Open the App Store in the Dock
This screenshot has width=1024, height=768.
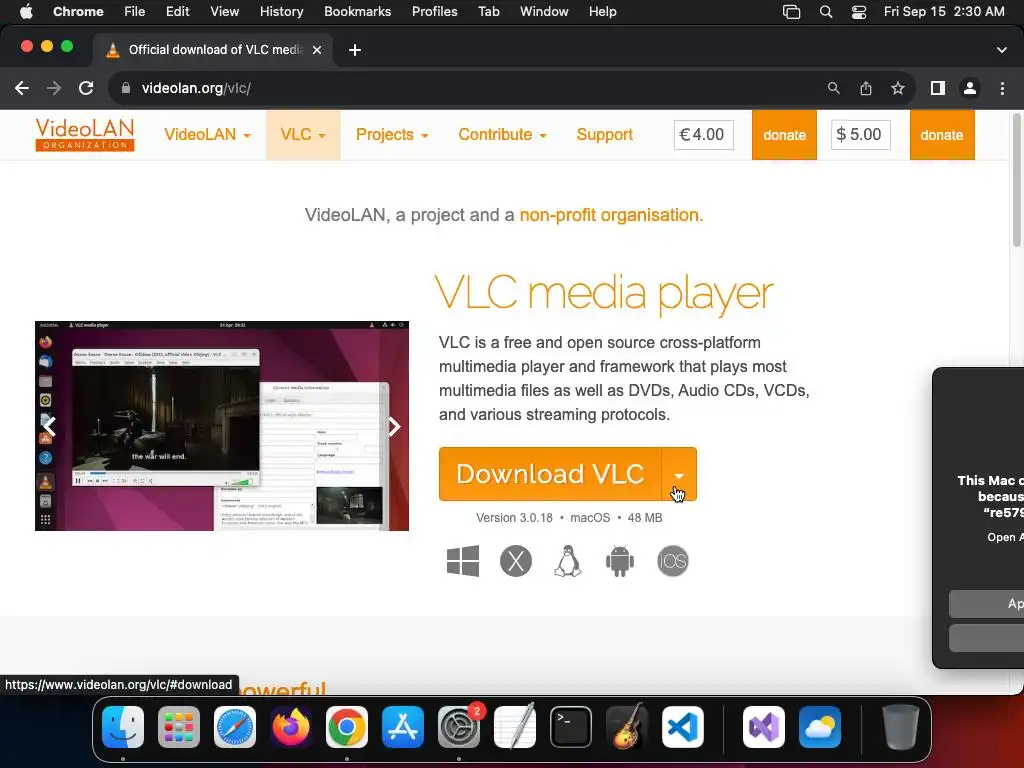[x=403, y=727]
